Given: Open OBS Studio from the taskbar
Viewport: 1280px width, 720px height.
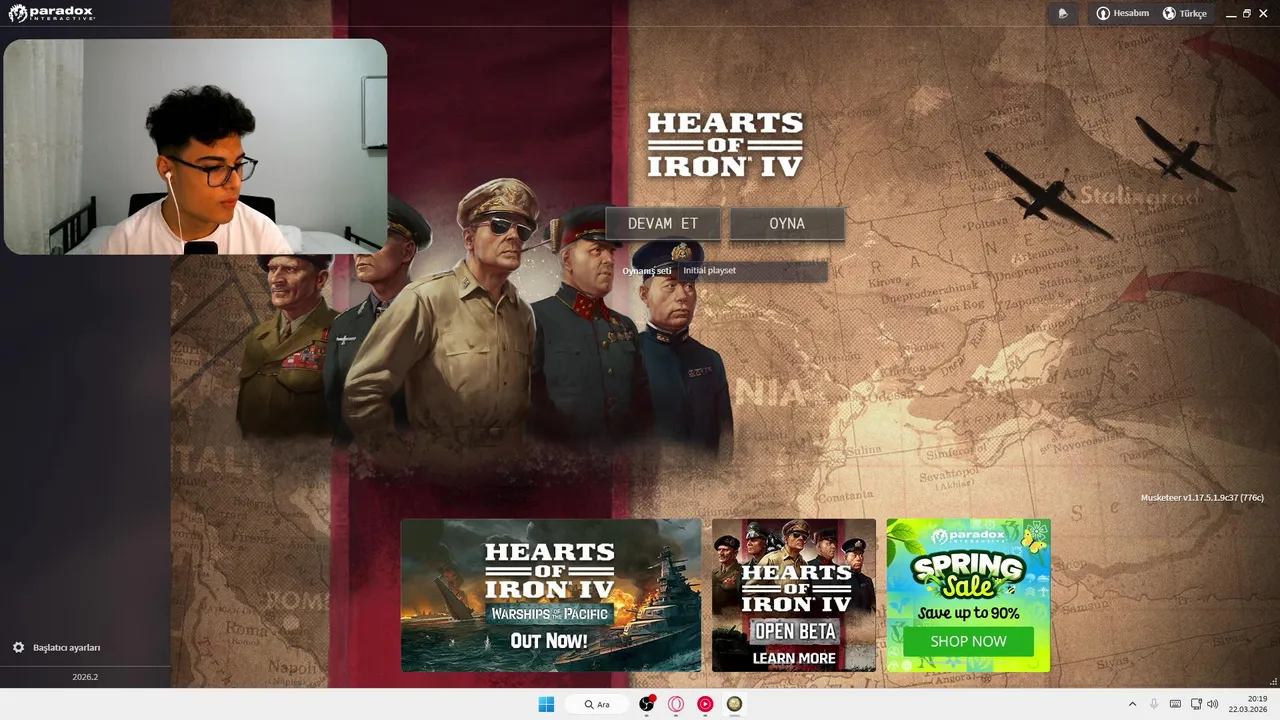Looking at the screenshot, I should tap(647, 705).
